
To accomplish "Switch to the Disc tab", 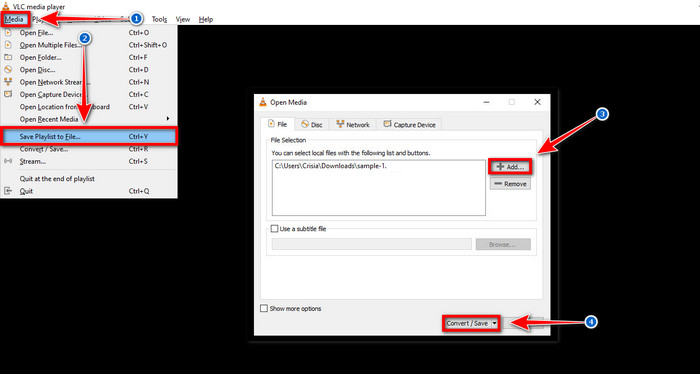I will (x=312, y=125).
